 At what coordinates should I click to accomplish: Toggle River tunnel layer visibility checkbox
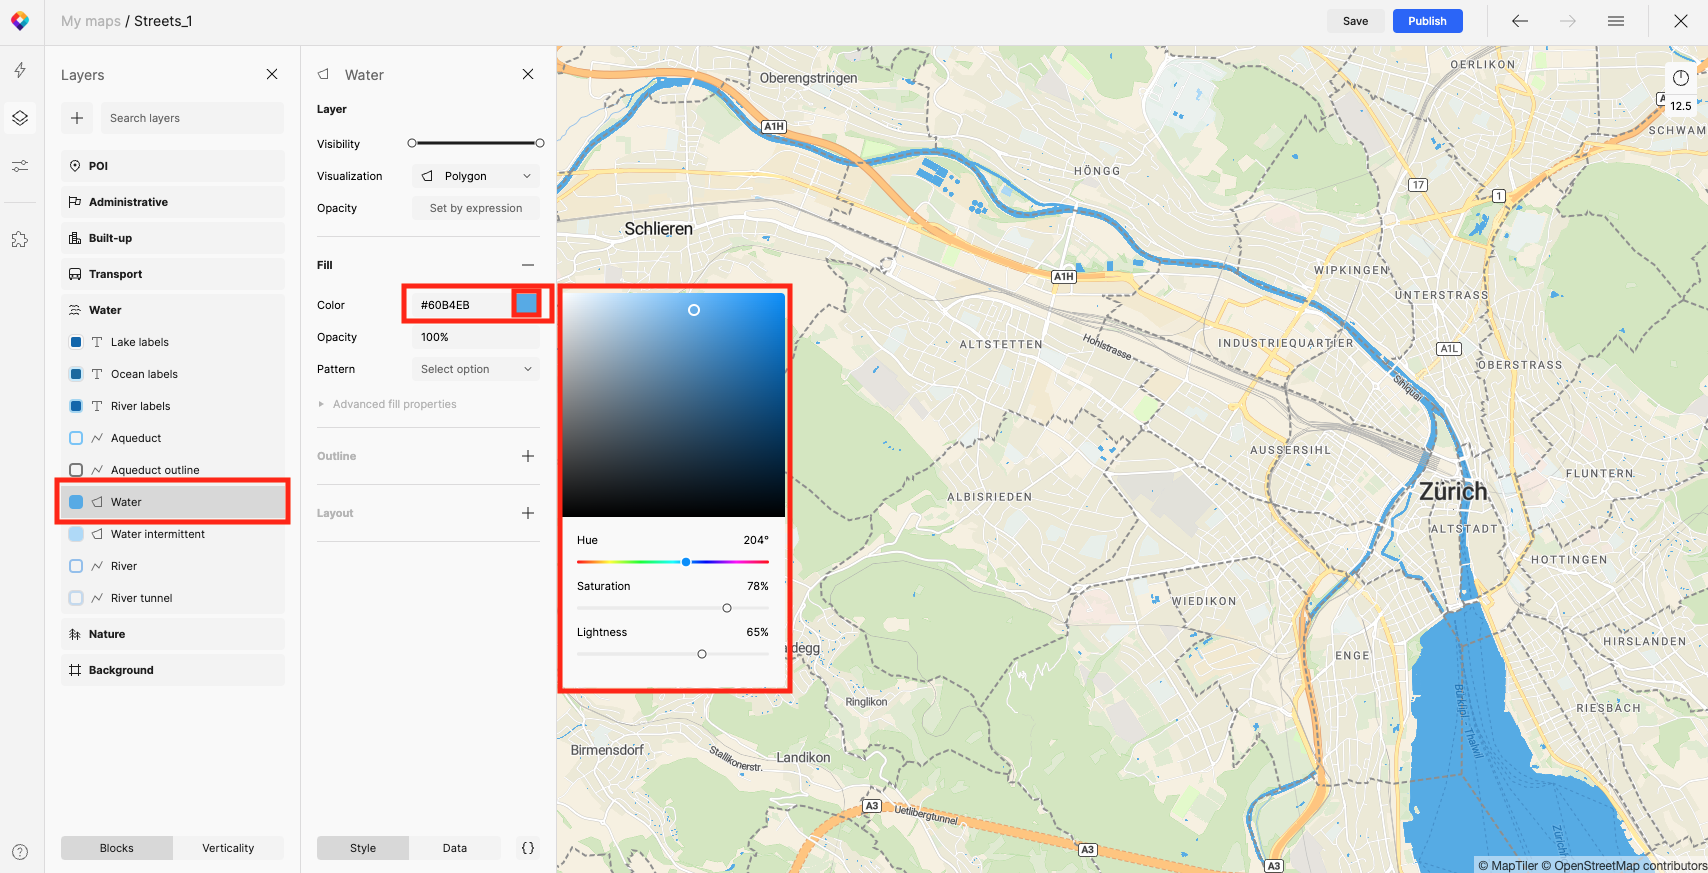pos(76,598)
